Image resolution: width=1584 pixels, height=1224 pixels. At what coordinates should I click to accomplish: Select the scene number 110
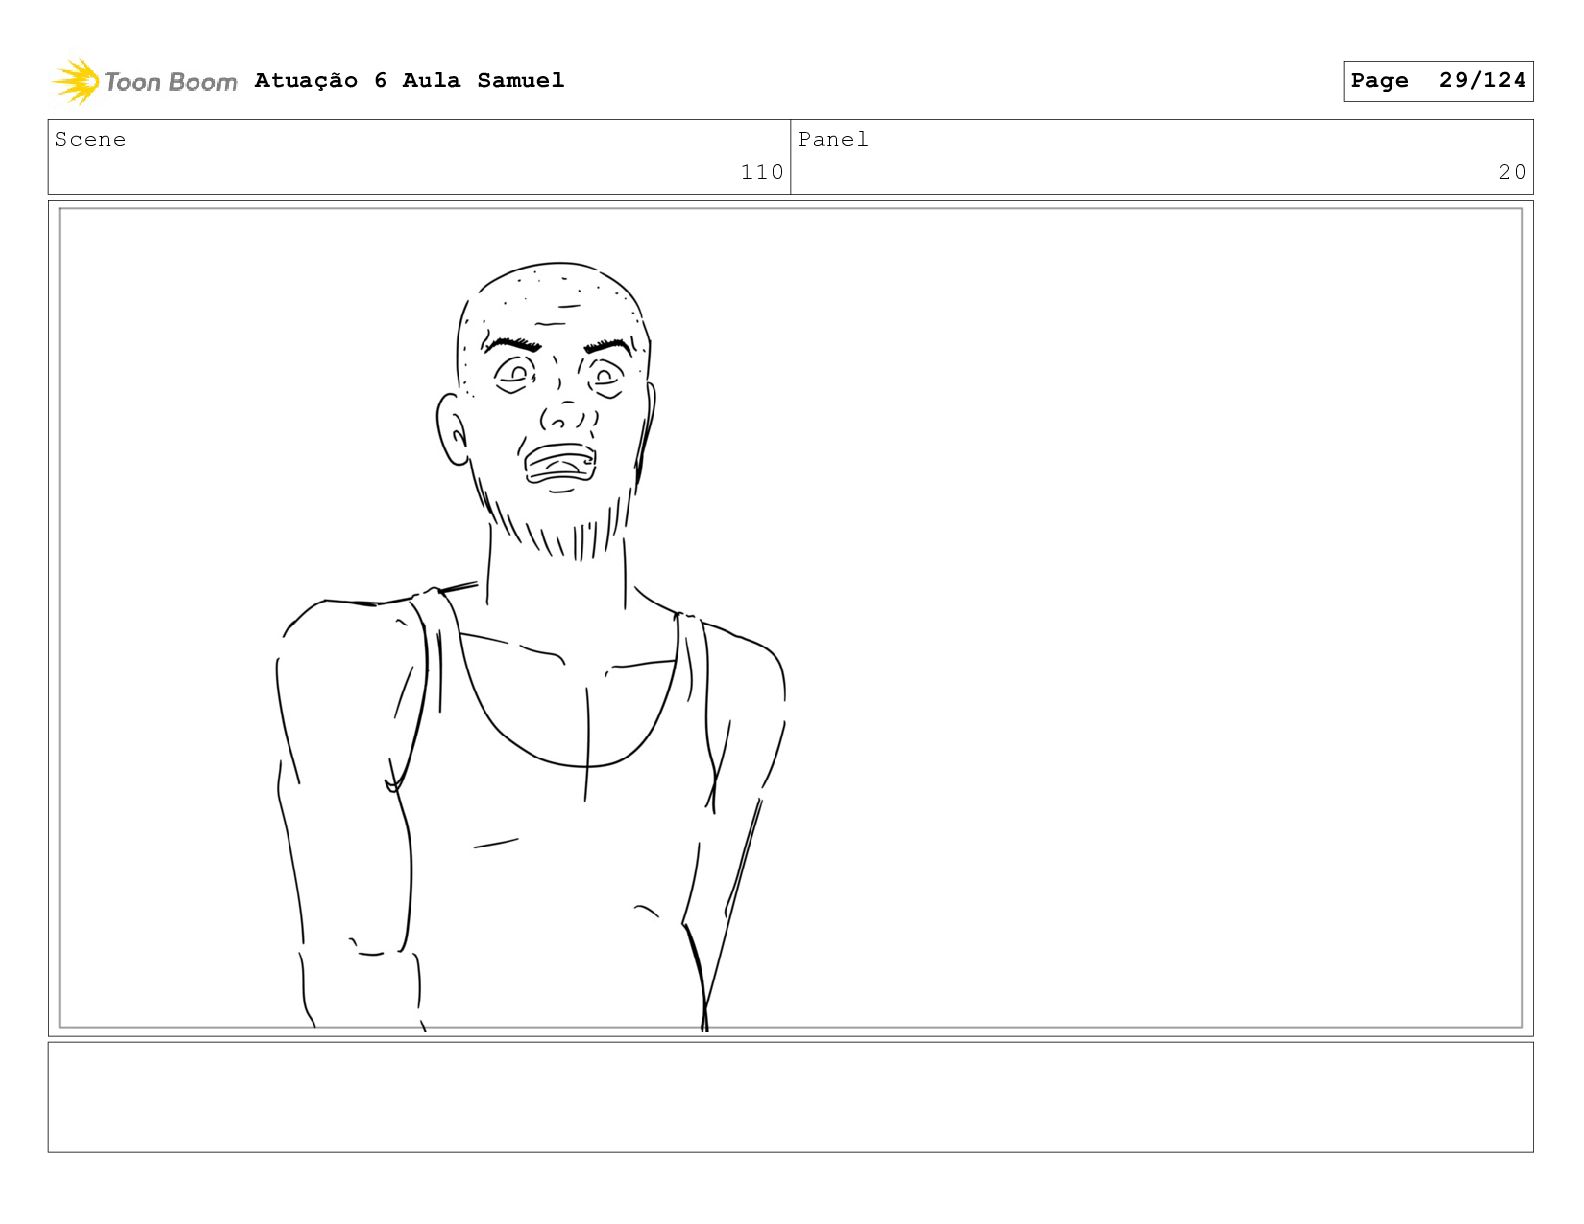point(762,172)
